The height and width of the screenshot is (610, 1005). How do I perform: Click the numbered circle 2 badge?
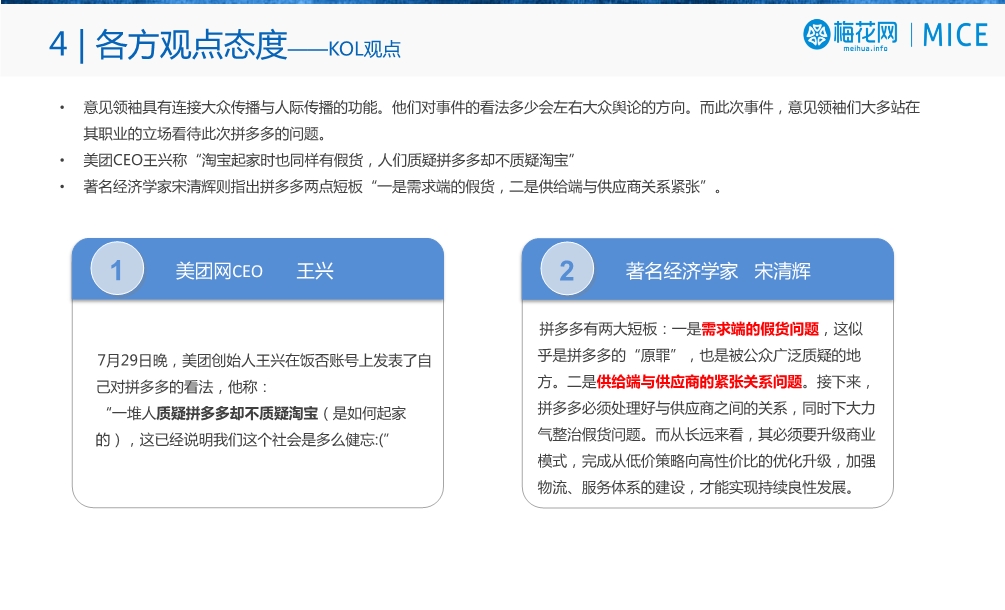click(x=567, y=269)
